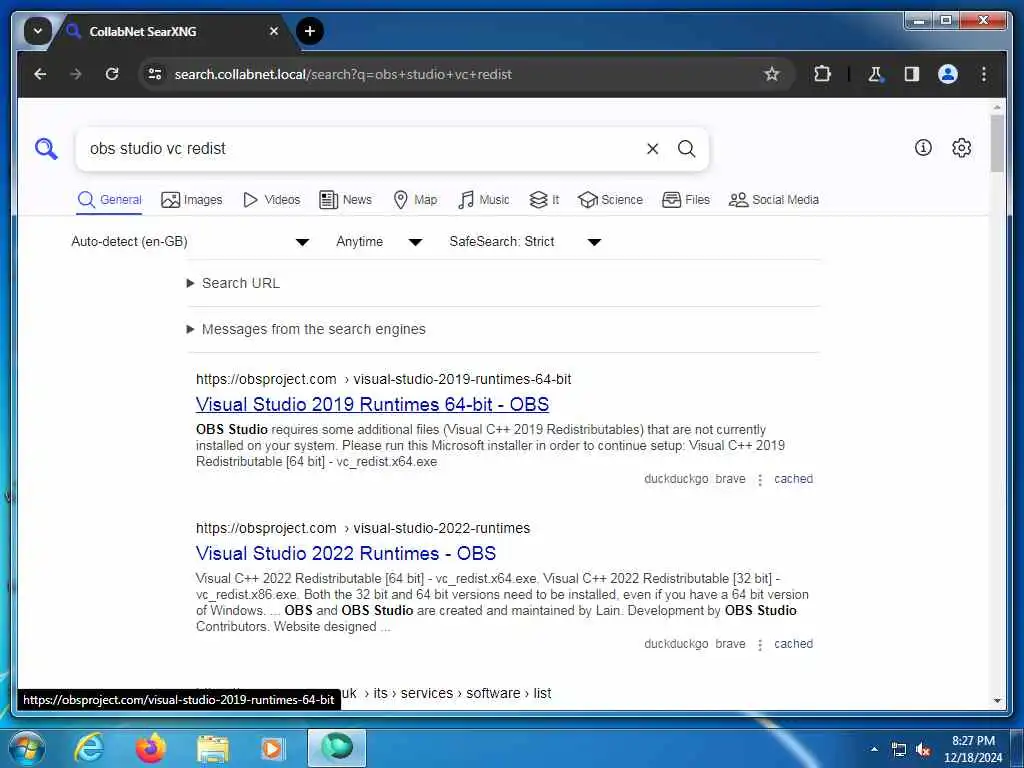Click the SearXNG magnifier logo
The height and width of the screenshot is (768, 1024).
46,149
